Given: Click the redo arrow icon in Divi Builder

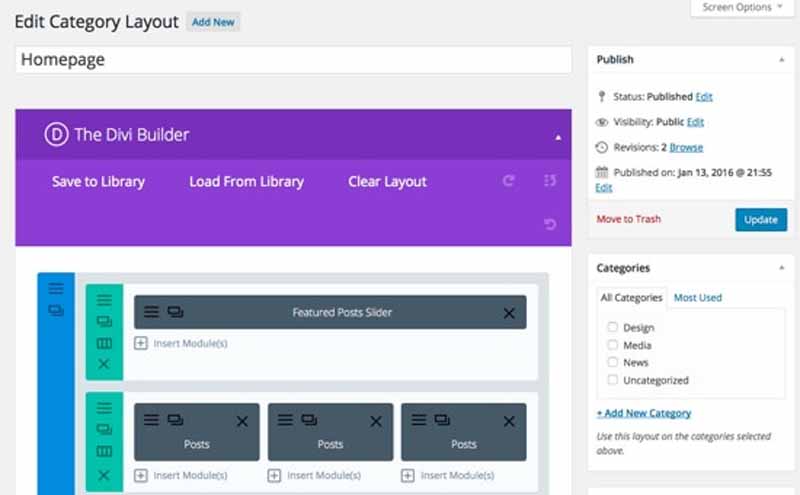Looking at the screenshot, I should (509, 181).
